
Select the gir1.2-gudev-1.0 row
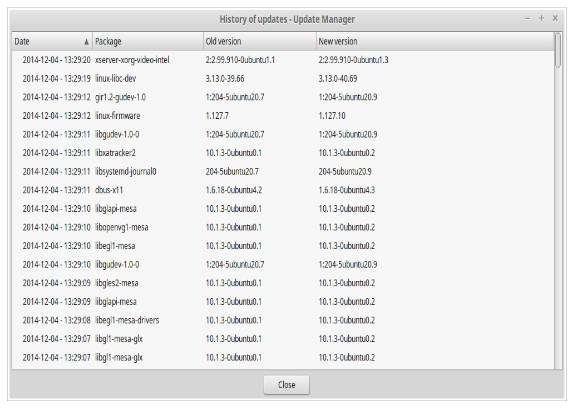(283, 97)
